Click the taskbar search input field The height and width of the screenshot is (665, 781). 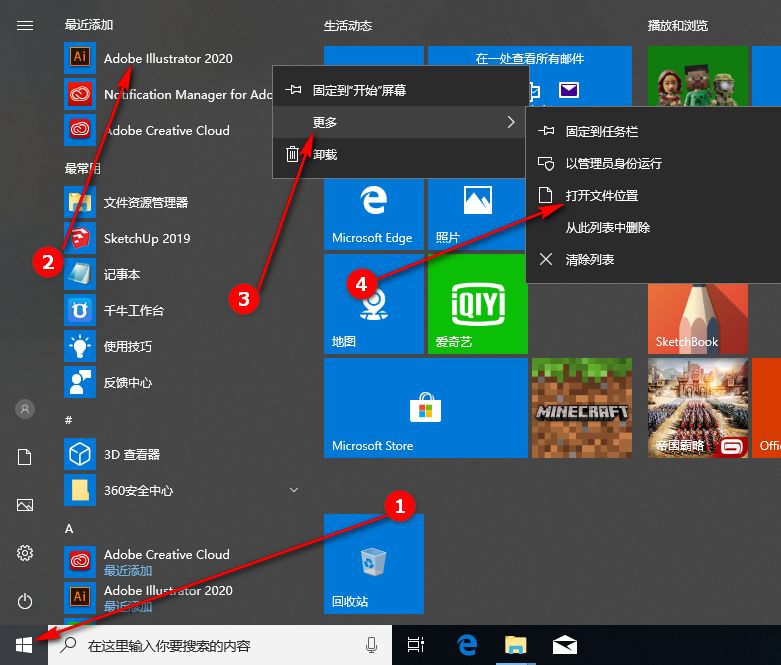pyautogui.click(x=220, y=645)
